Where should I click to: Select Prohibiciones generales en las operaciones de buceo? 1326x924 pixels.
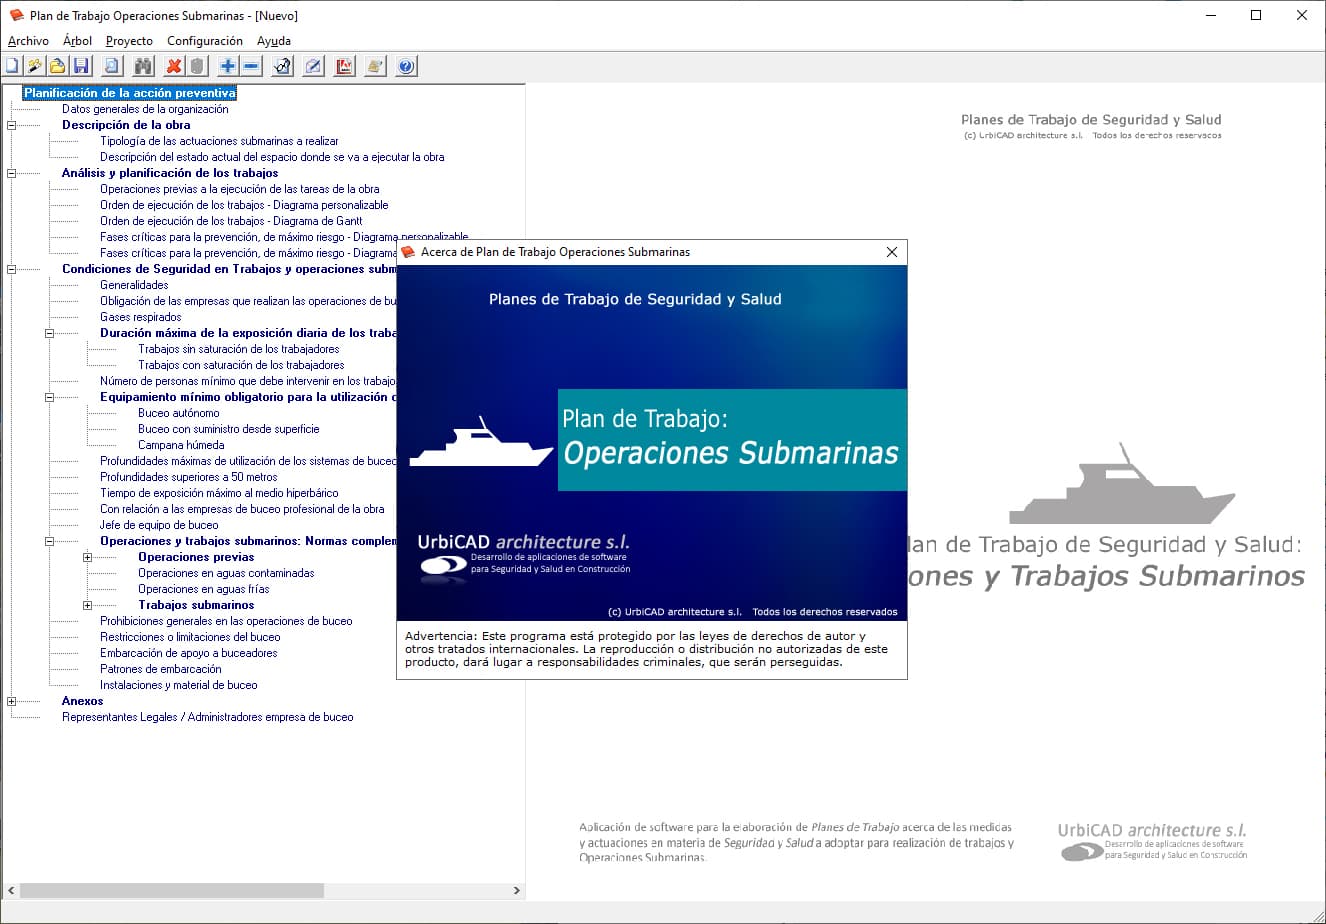(226, 621)
